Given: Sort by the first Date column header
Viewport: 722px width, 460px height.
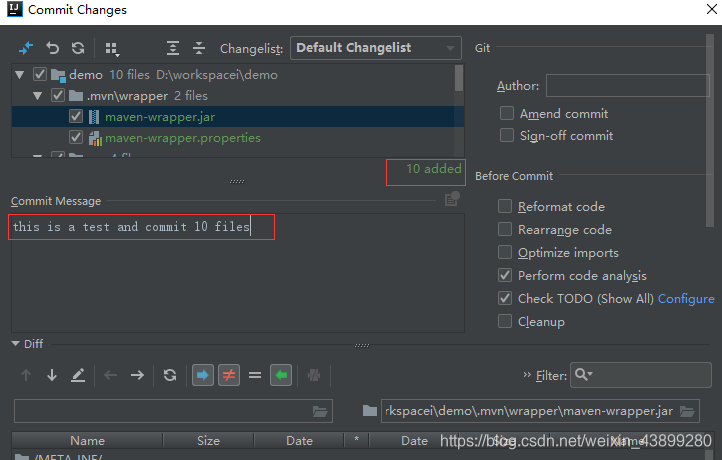Looking at the screenshot, I should point(299,441).
